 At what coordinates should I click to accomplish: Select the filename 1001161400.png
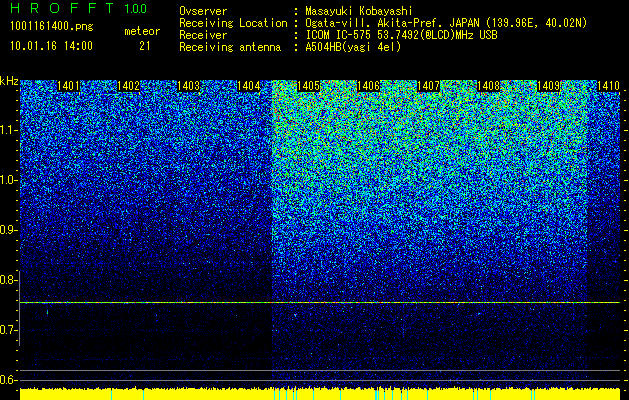[52, 27]
